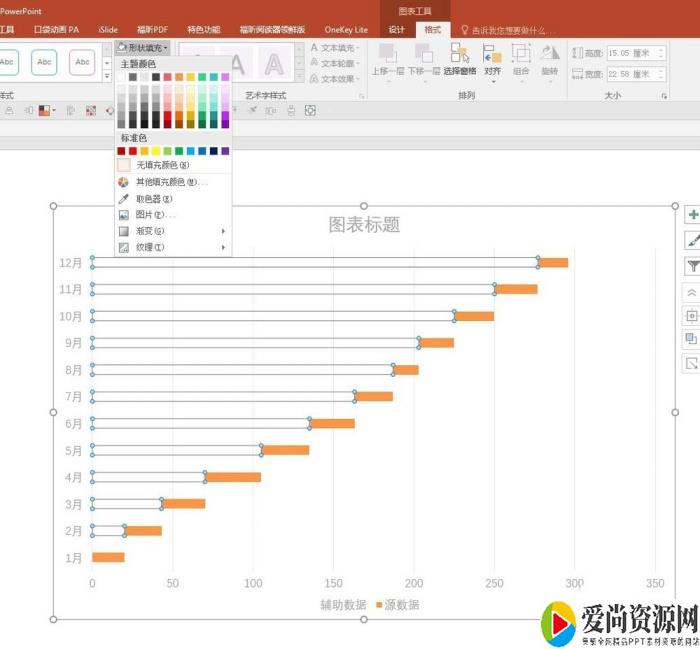Open the Align dropdown (对齐)
The height and width of the screenshot is (649, 700).
pos(493,58)
